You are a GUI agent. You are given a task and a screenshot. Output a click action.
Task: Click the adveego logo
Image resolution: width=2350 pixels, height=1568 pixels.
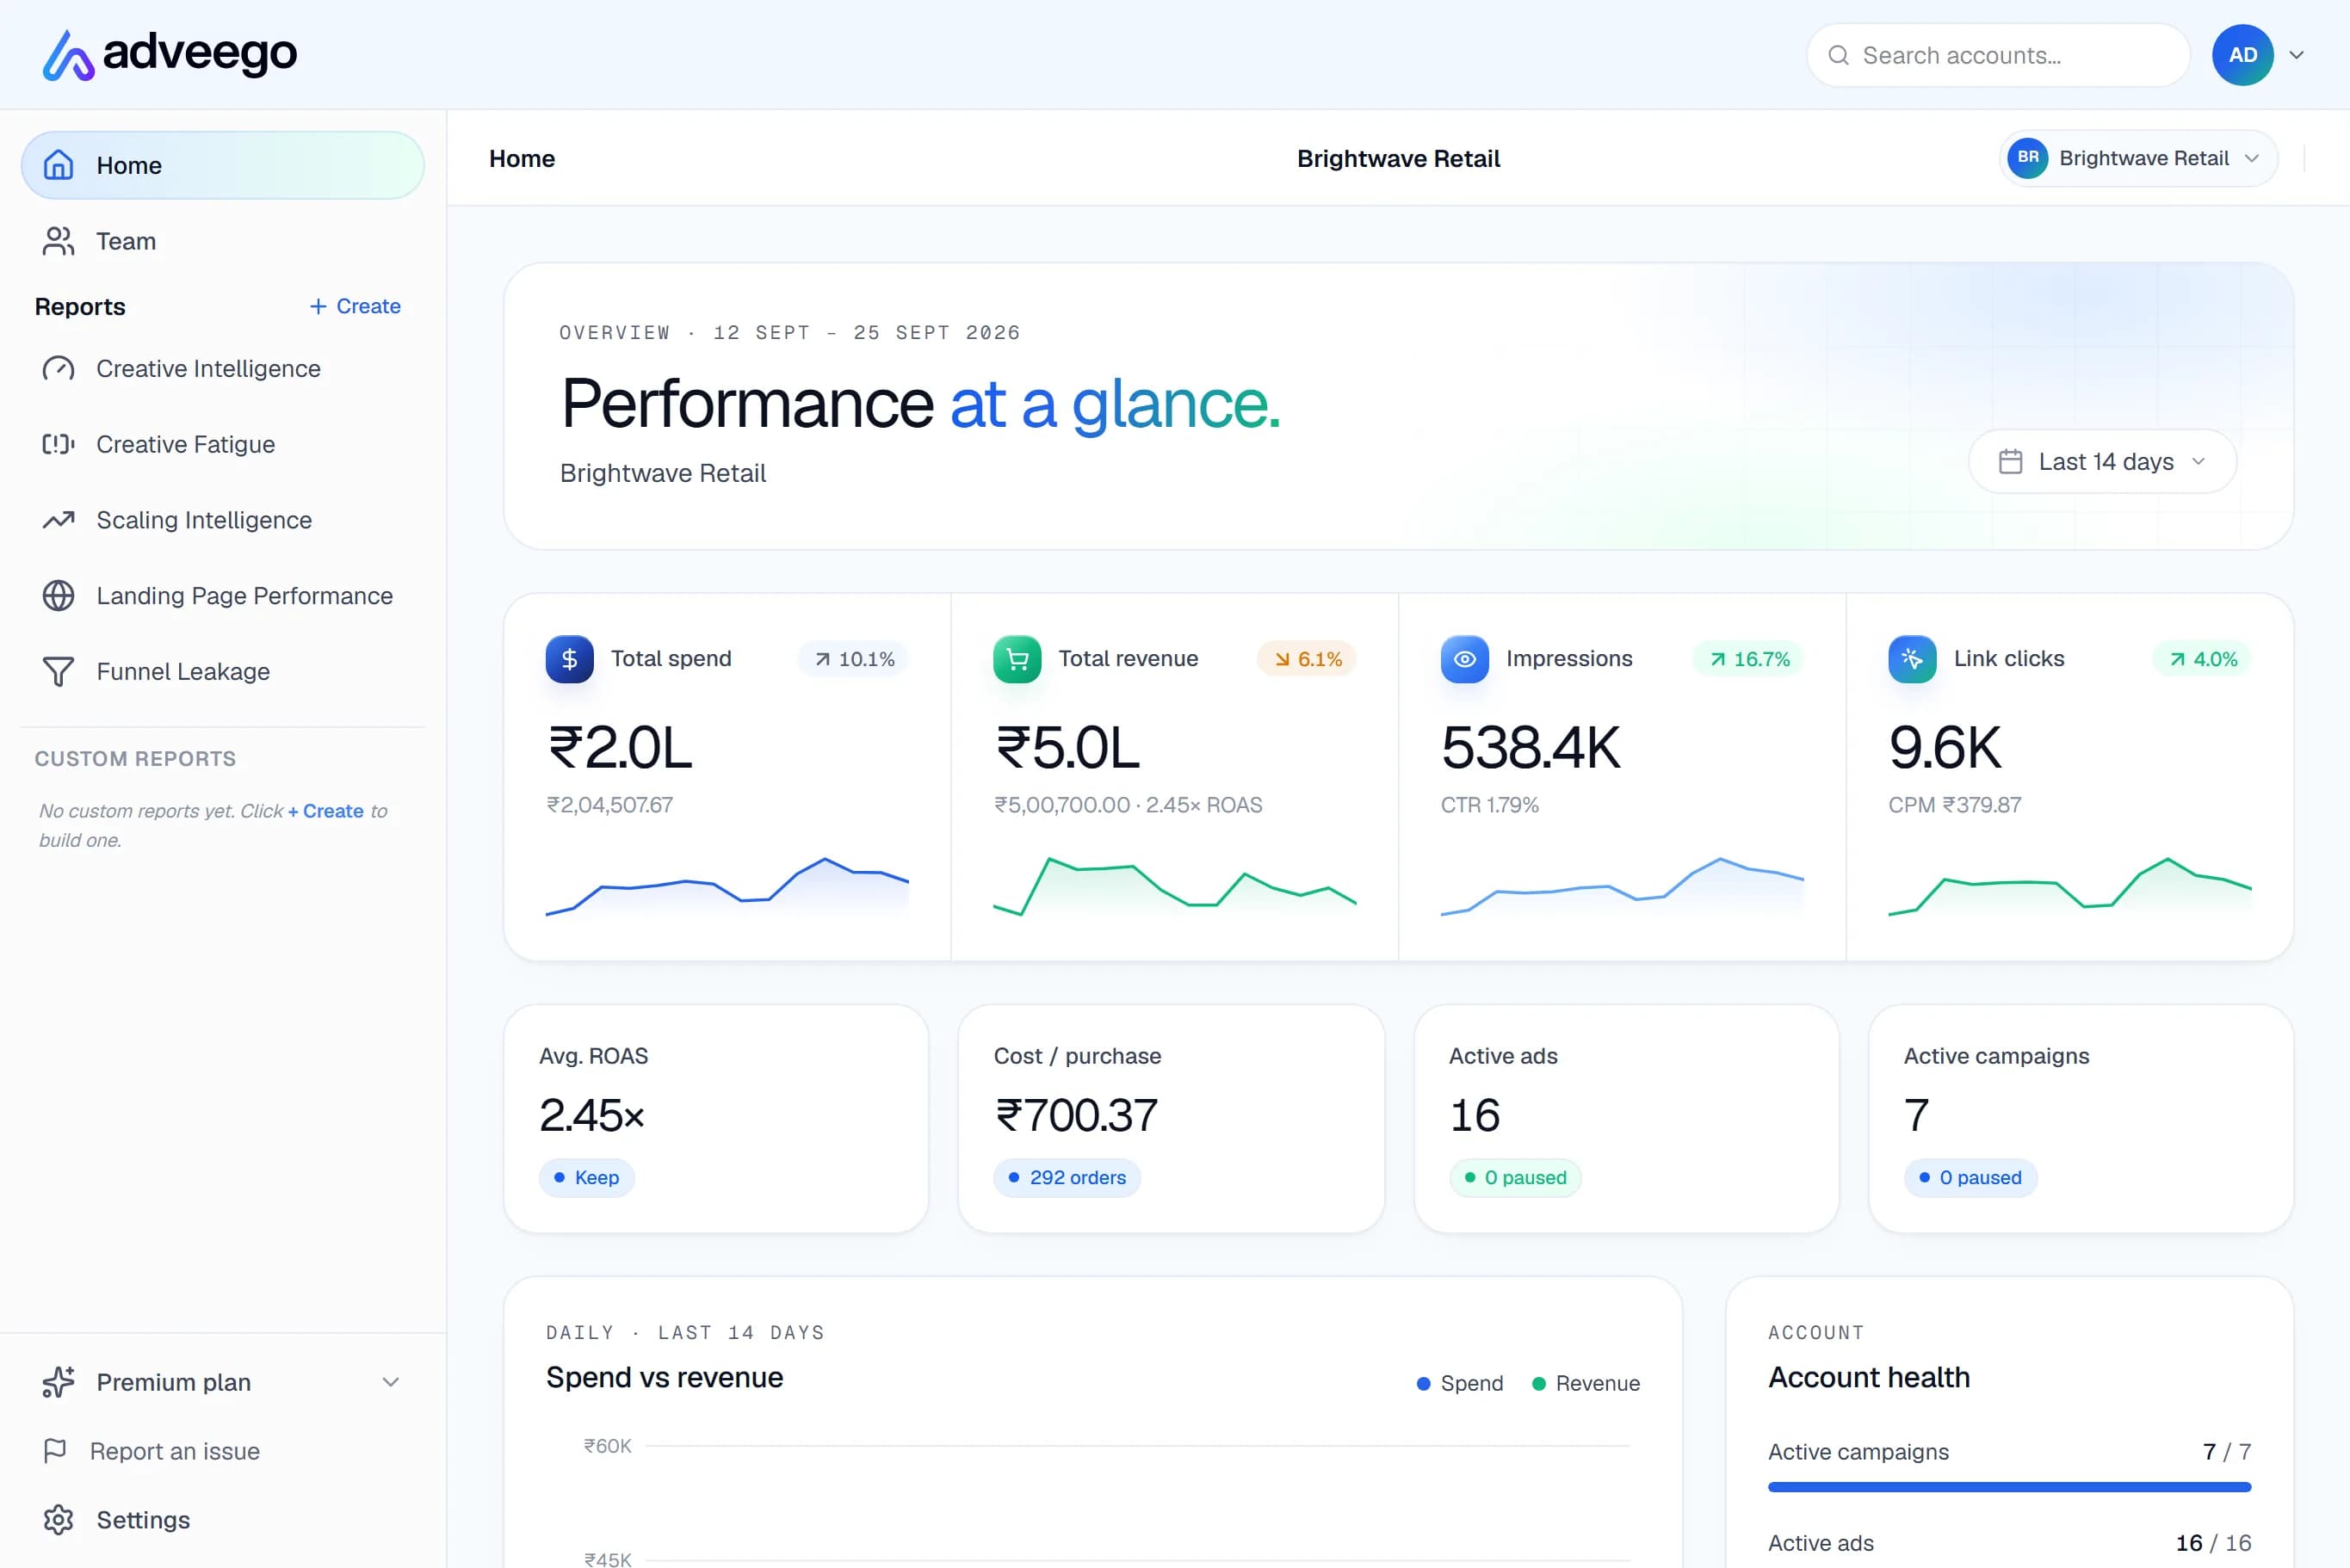click(169, 54)
